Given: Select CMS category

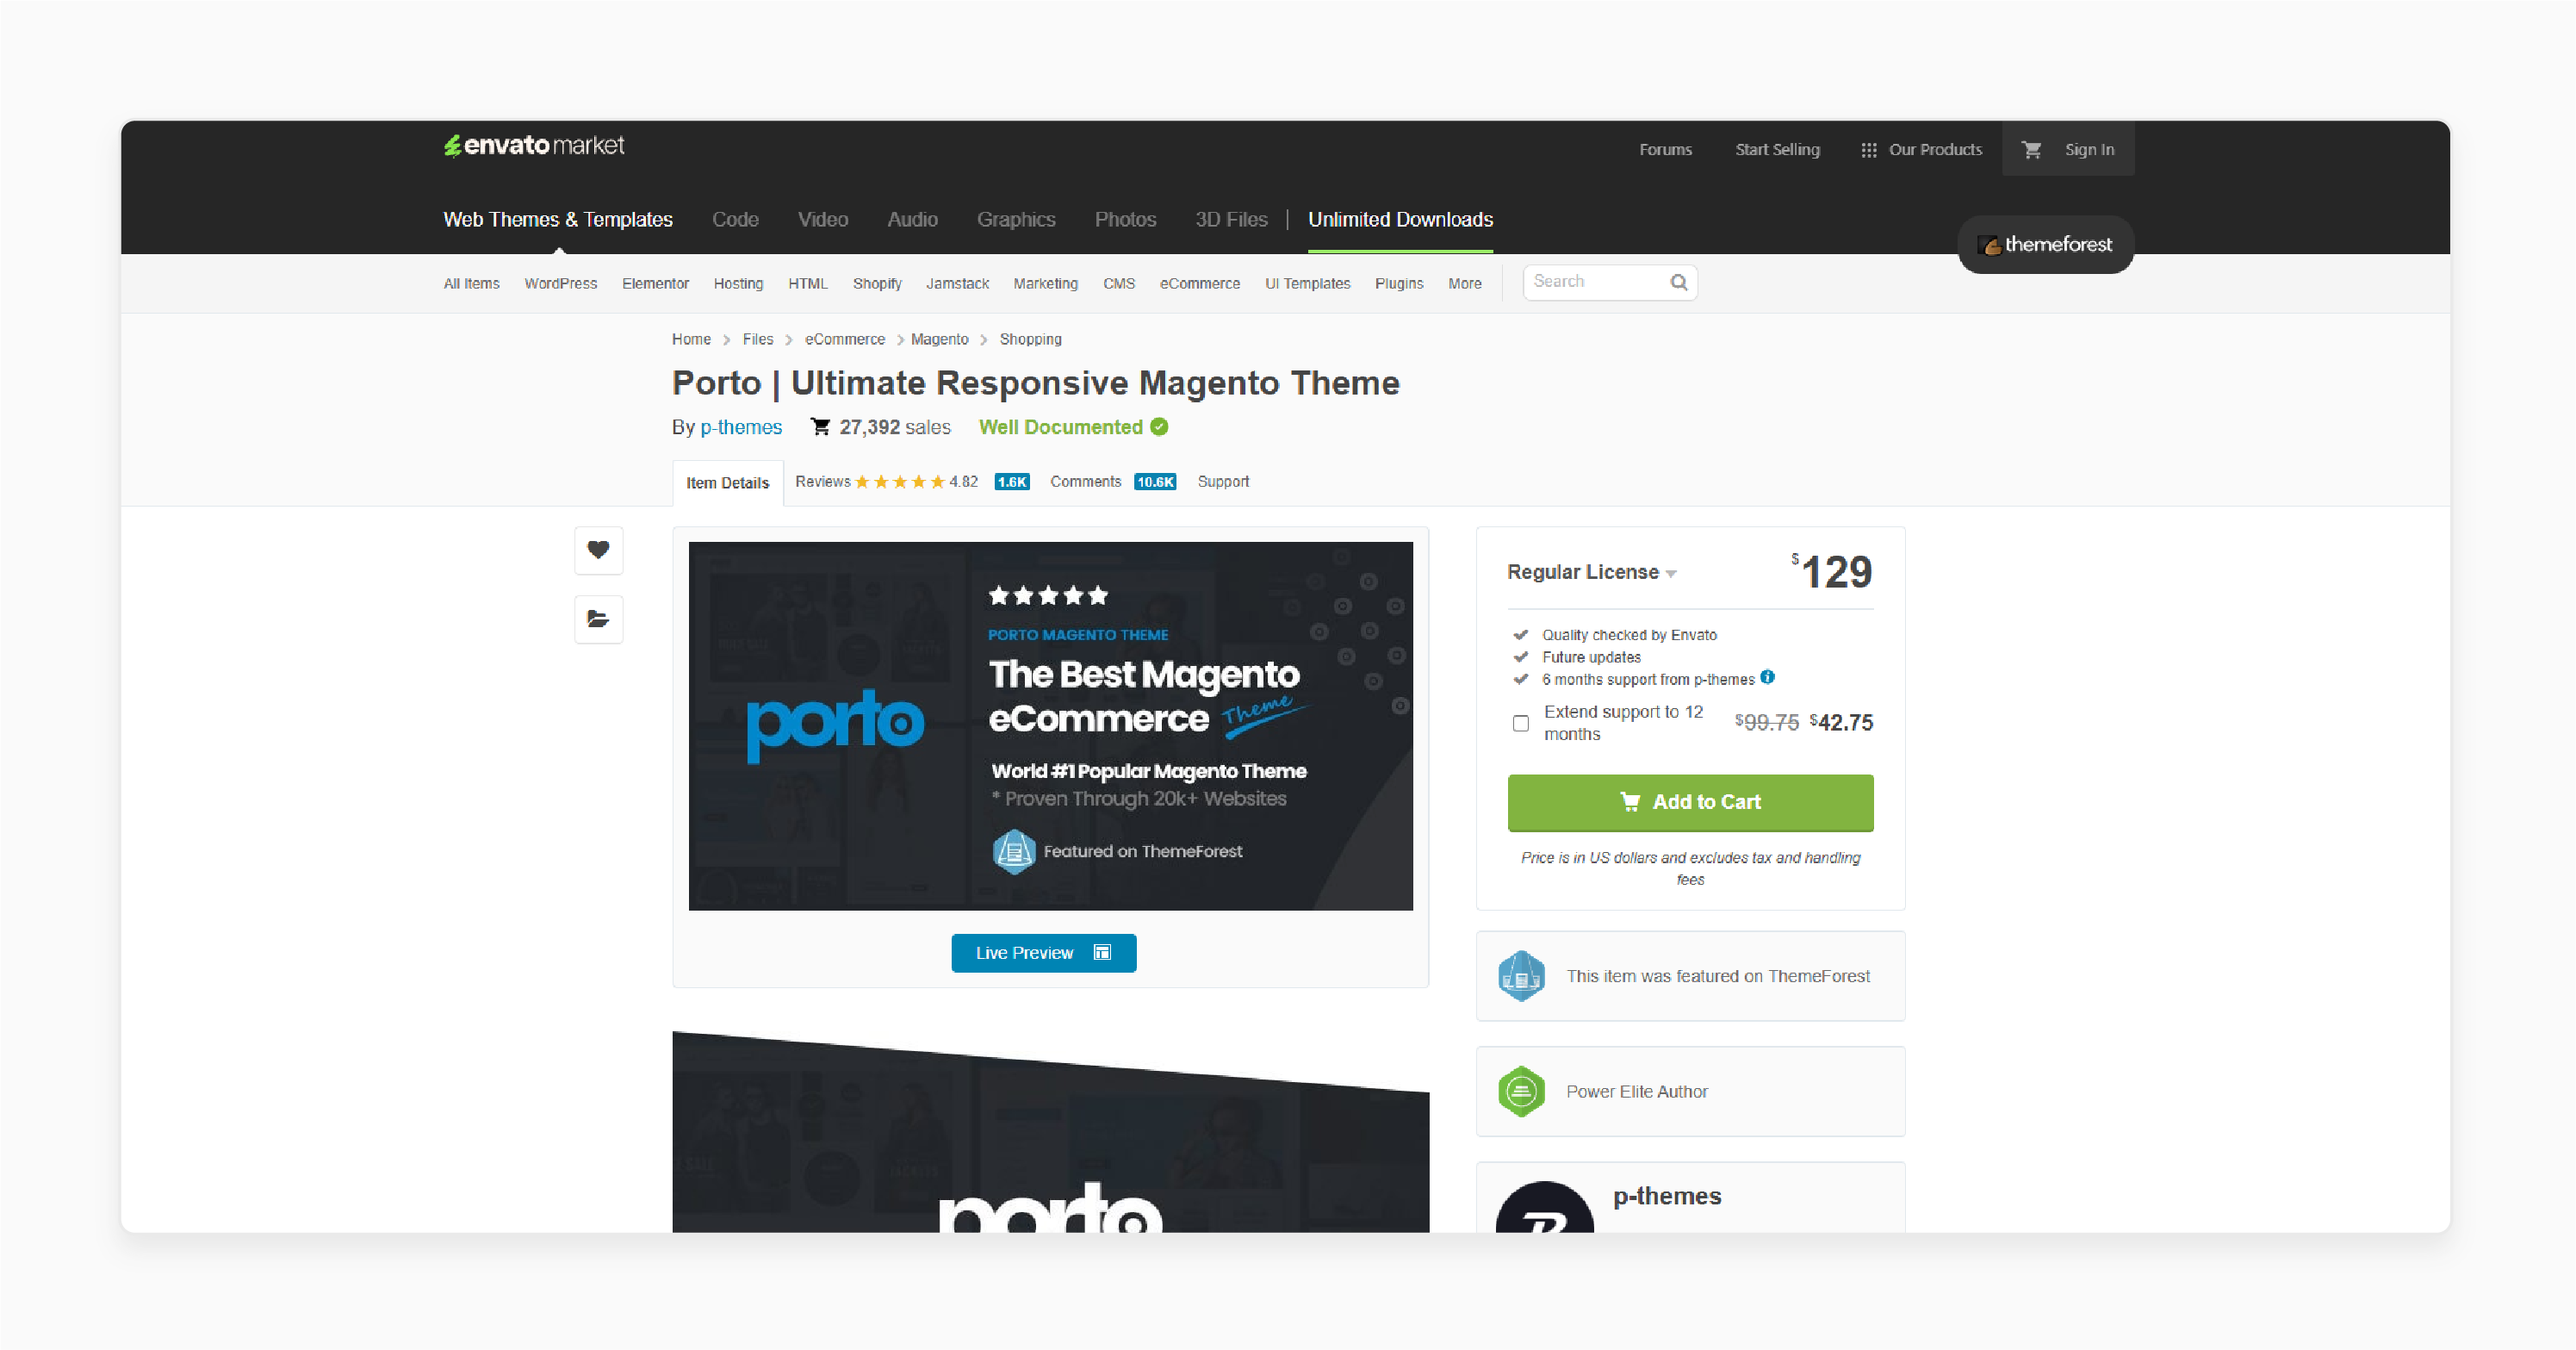Looking at the screenshot, I should [1118, 284].
